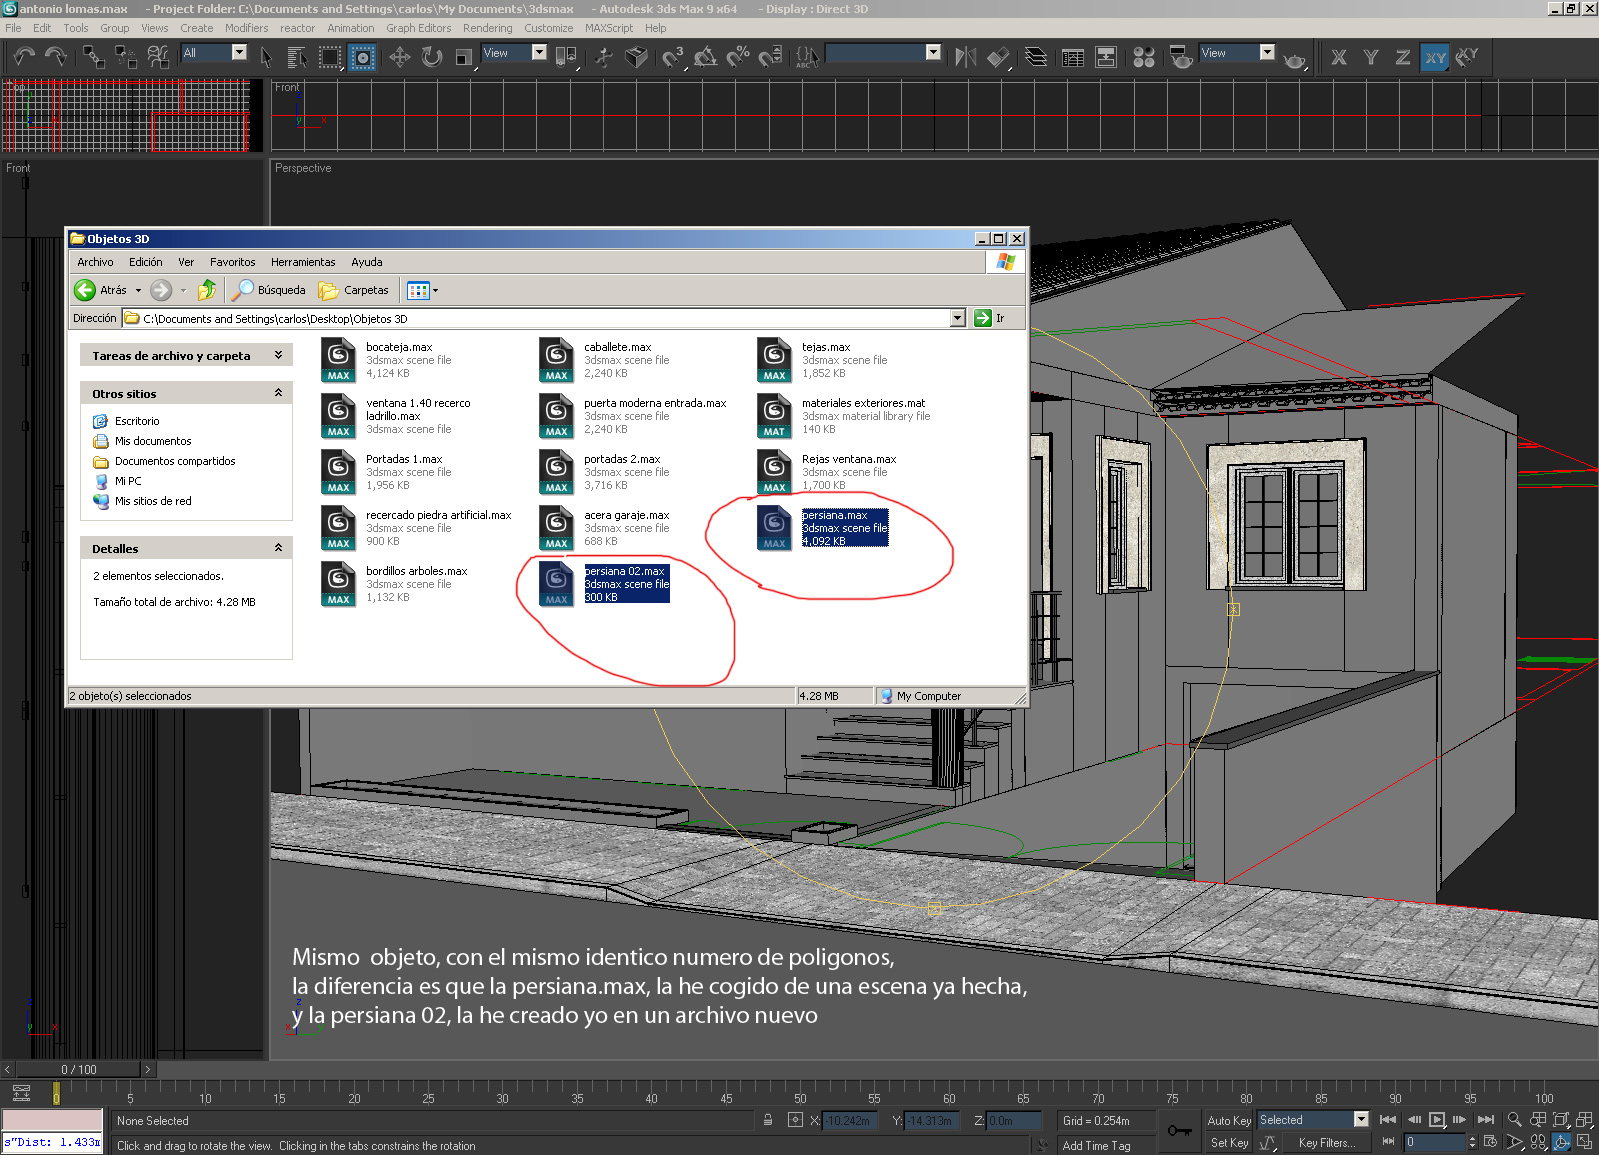Screen dimensions: 1599x1155
Task: Open the All selection filter dropdown
Action: pos(239,53)
